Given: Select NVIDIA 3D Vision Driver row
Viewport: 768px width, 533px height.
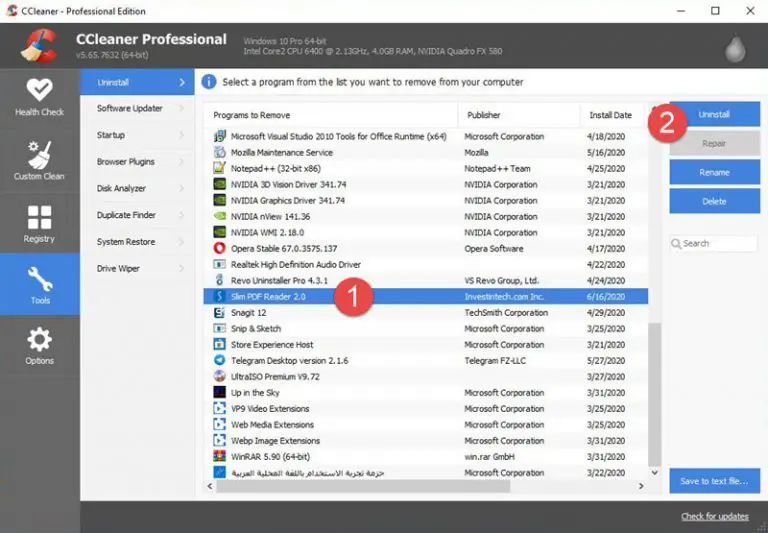Looking at the screenshot, I should [x=426, y=184].
